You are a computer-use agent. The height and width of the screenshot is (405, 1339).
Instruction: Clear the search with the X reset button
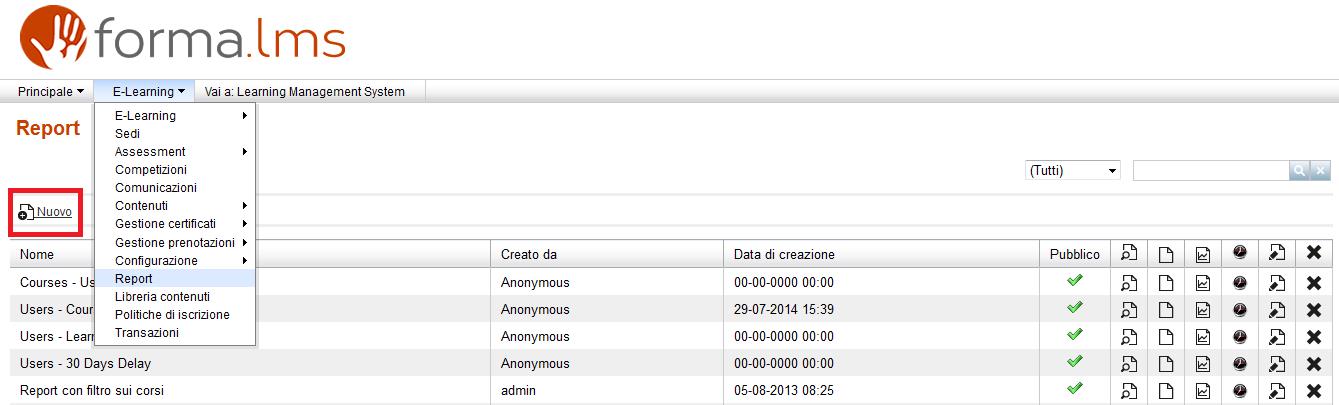[1321, 171]
